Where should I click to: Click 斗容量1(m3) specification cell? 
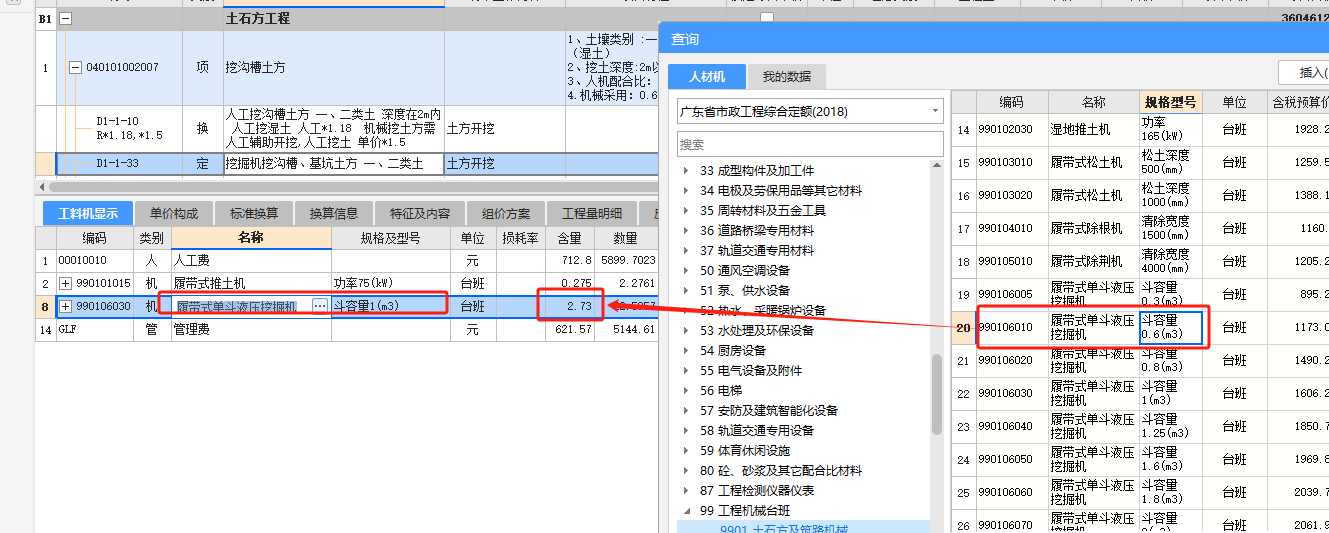click(392, 306)
